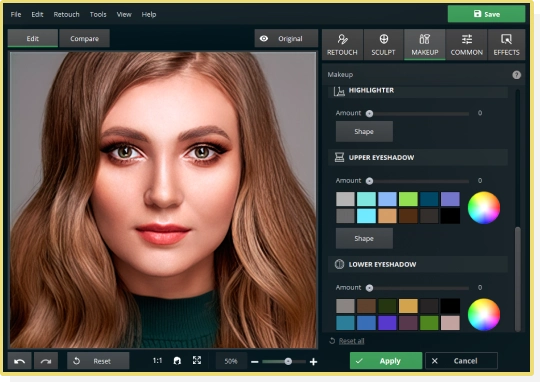The image size is (540, 382).
Task: Pick gold lower eyeshadow swatch
Action: (408, 306)
